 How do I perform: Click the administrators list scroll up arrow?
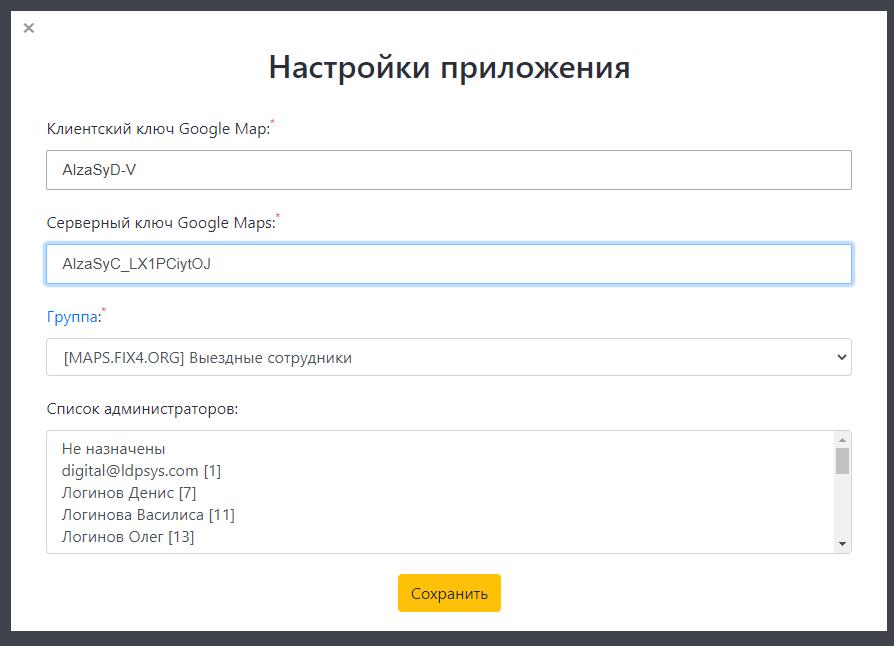[x=842, y=440]
